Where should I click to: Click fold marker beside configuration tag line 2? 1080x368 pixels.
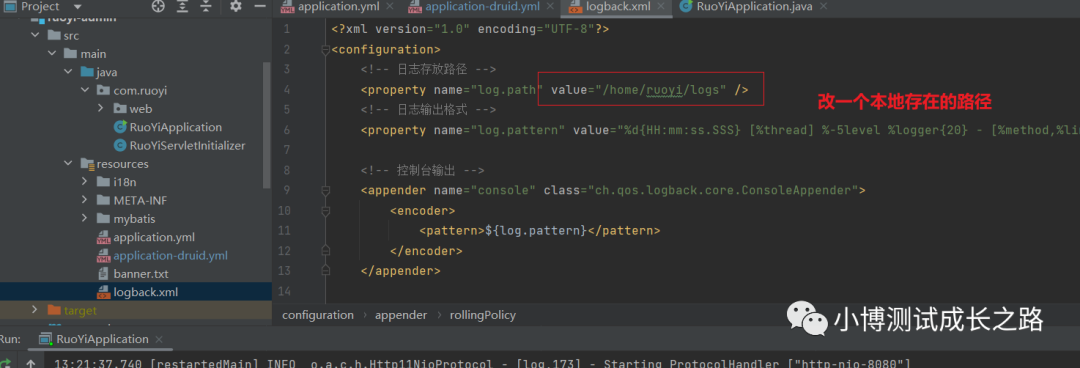click(326, 50)
